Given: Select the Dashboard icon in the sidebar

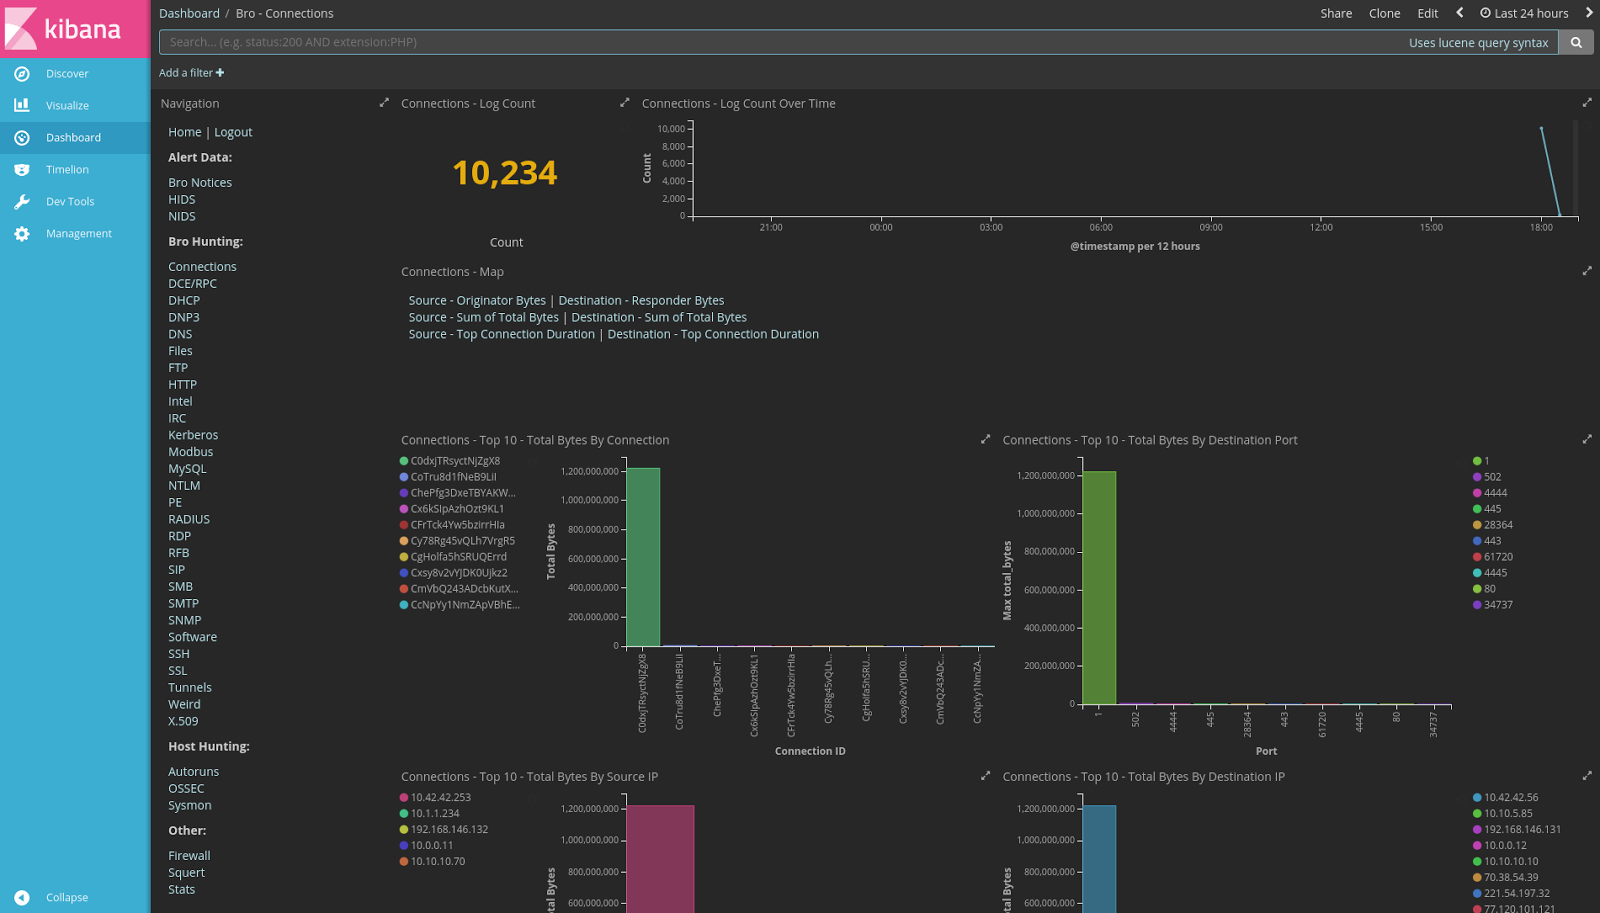Looking at the screenshot, I should tap(22, 137).
